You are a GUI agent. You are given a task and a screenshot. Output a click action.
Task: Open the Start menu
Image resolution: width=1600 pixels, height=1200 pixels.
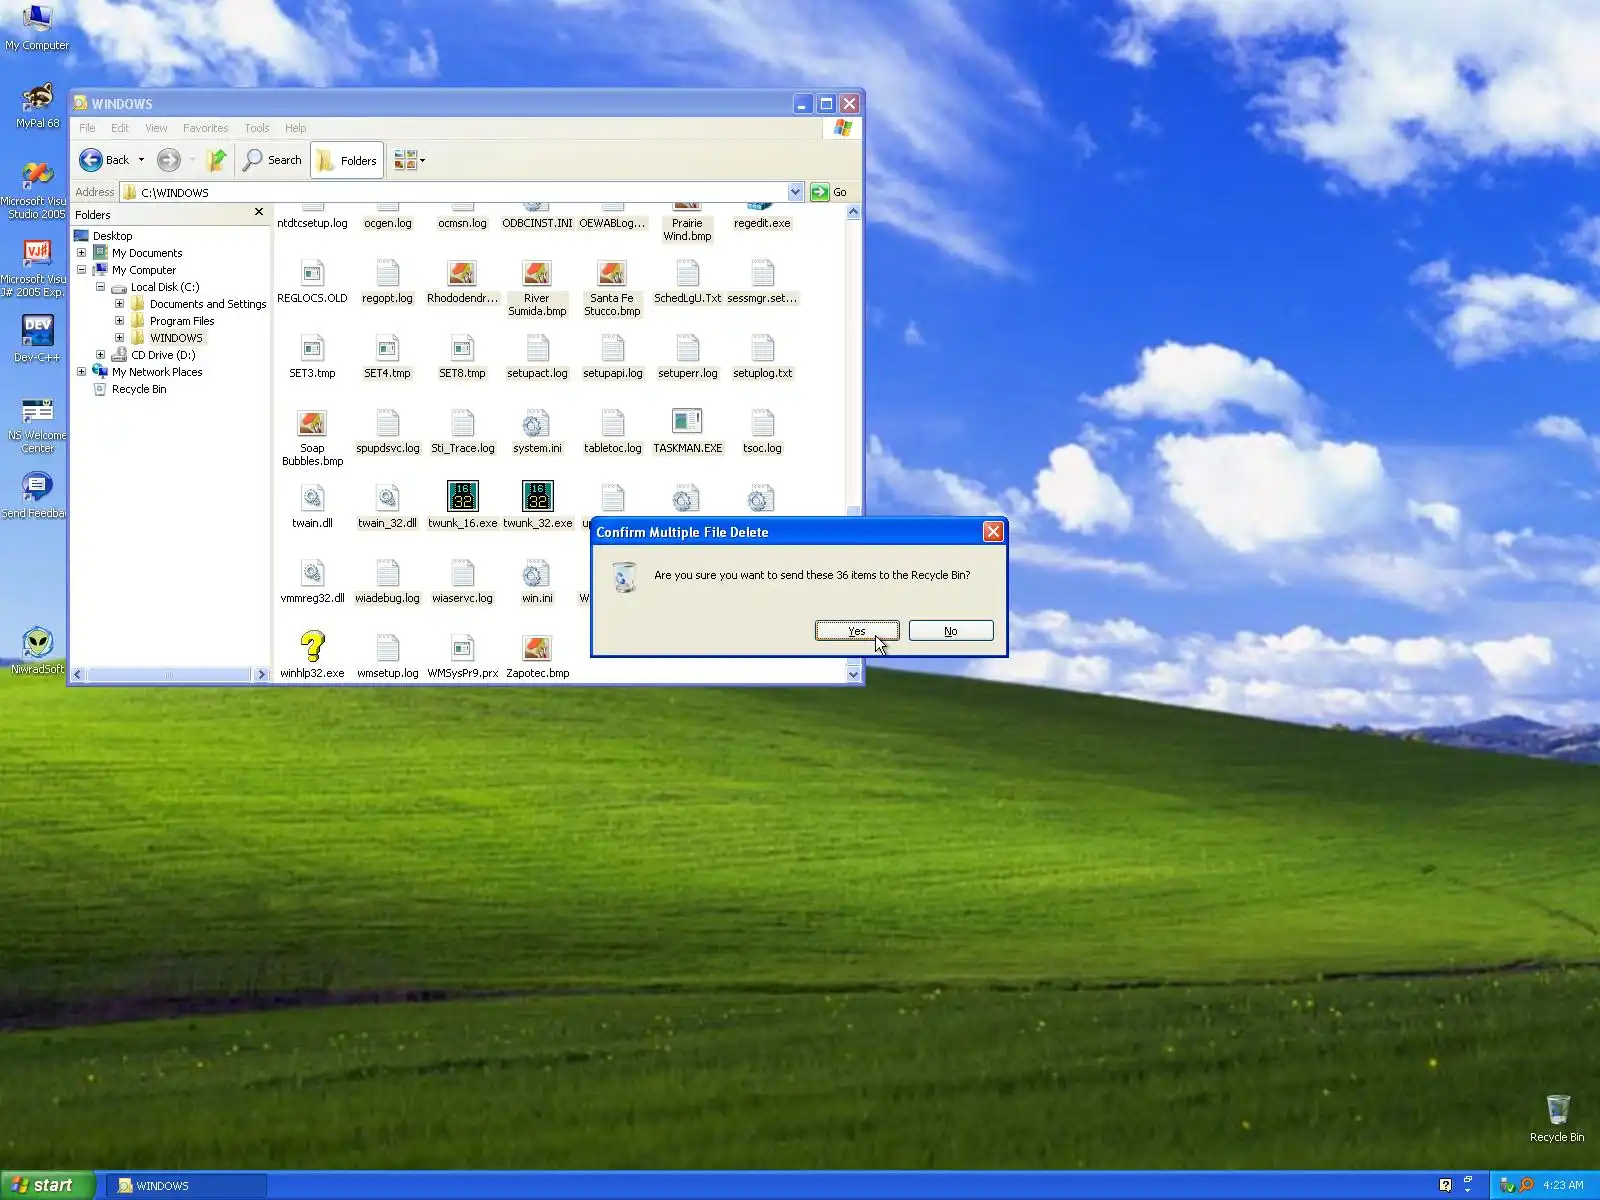pos(47,1185)
